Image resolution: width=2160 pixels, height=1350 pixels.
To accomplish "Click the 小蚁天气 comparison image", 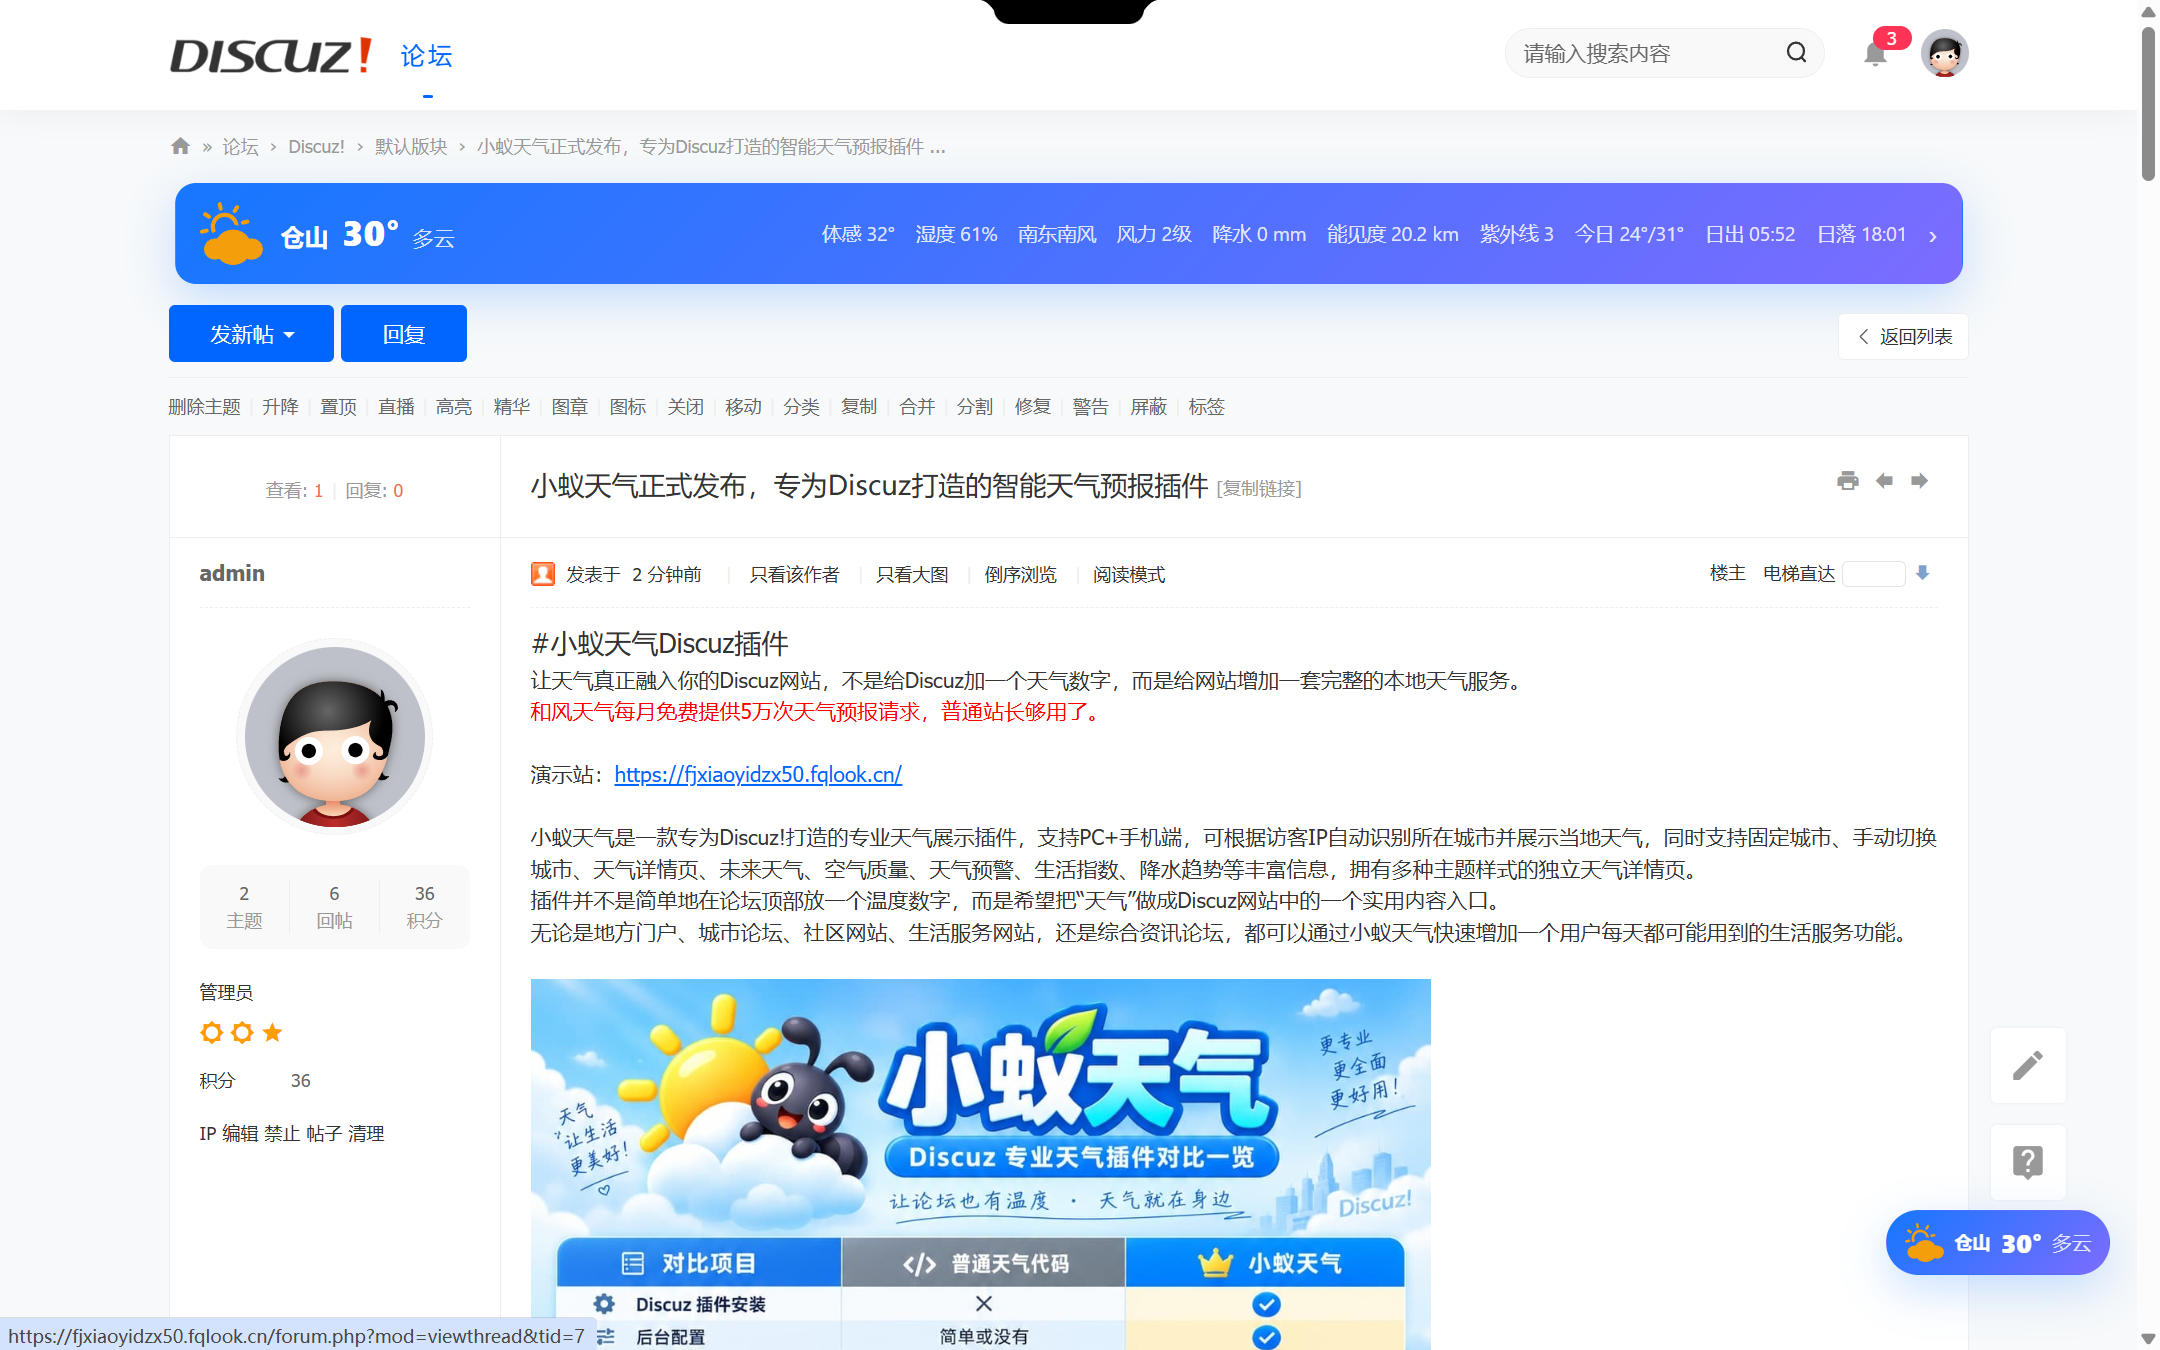I will coord(980,1164).
